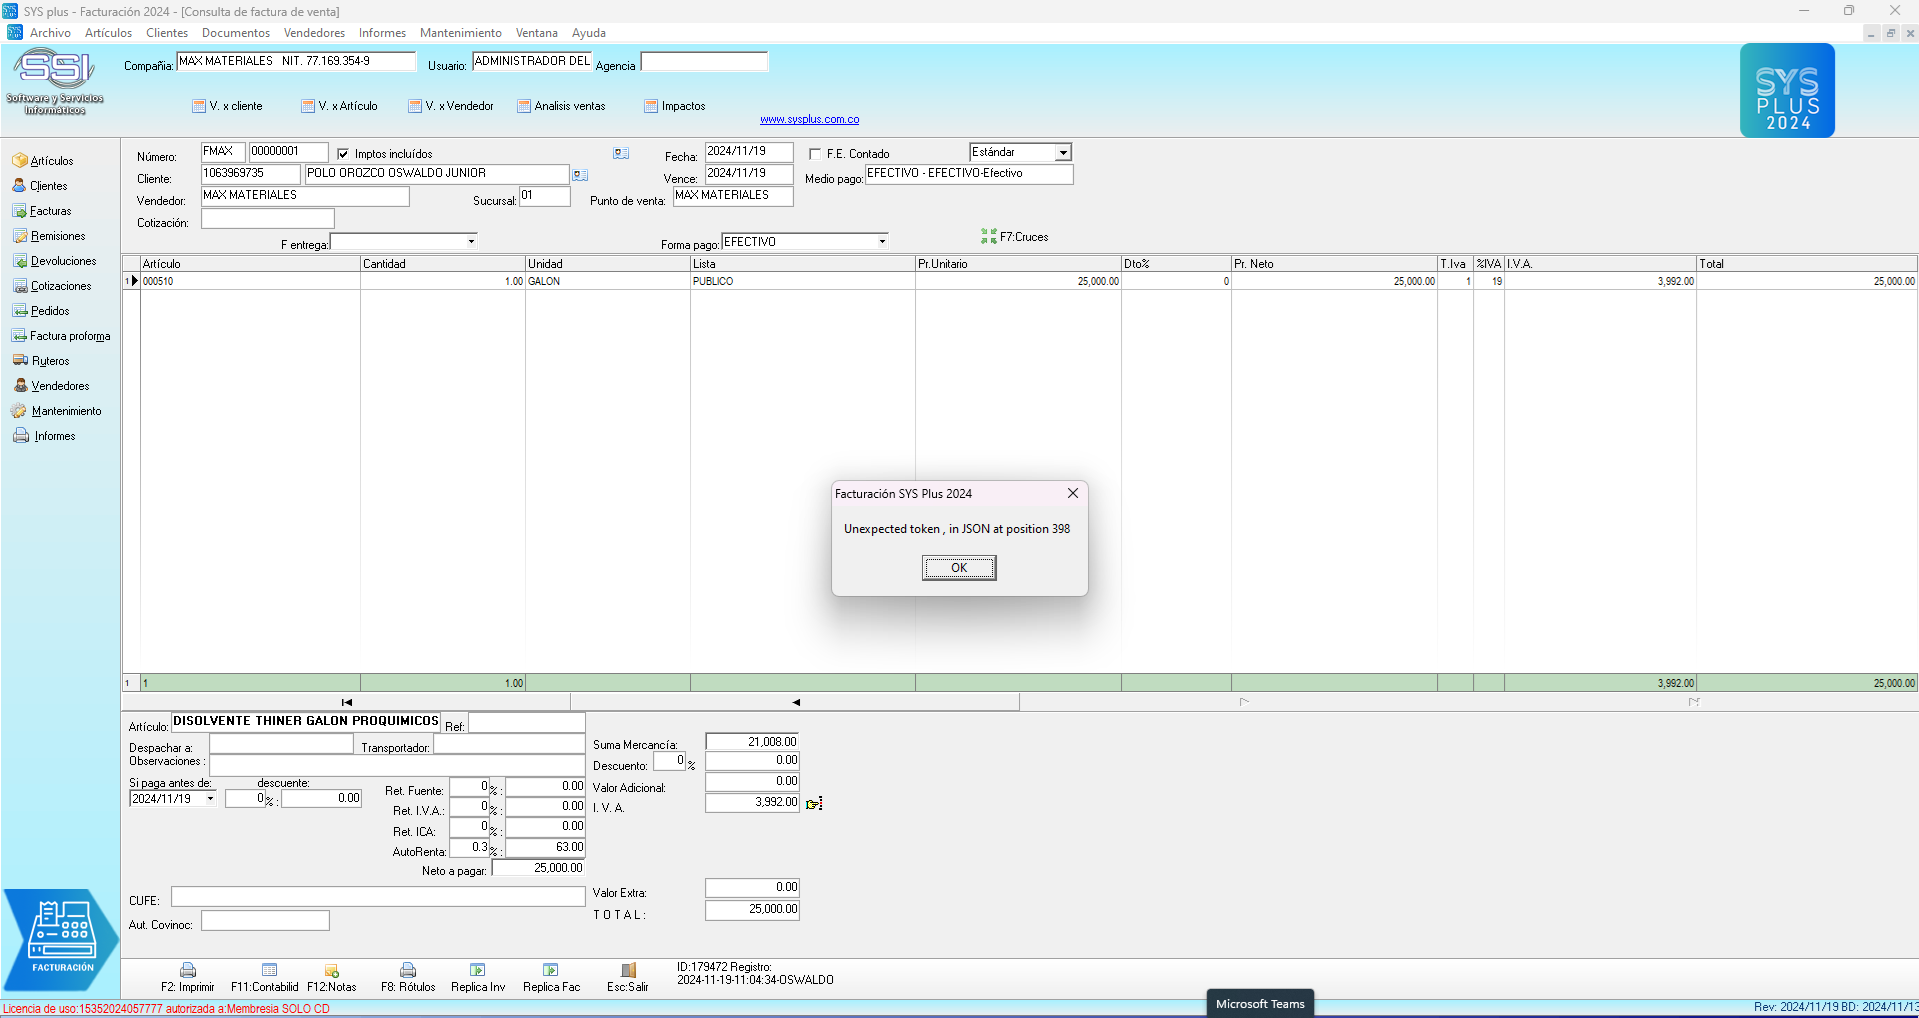The image size is (1919, 1018).
Task: Click the CUFE input field
Action: tap(378, 897)
